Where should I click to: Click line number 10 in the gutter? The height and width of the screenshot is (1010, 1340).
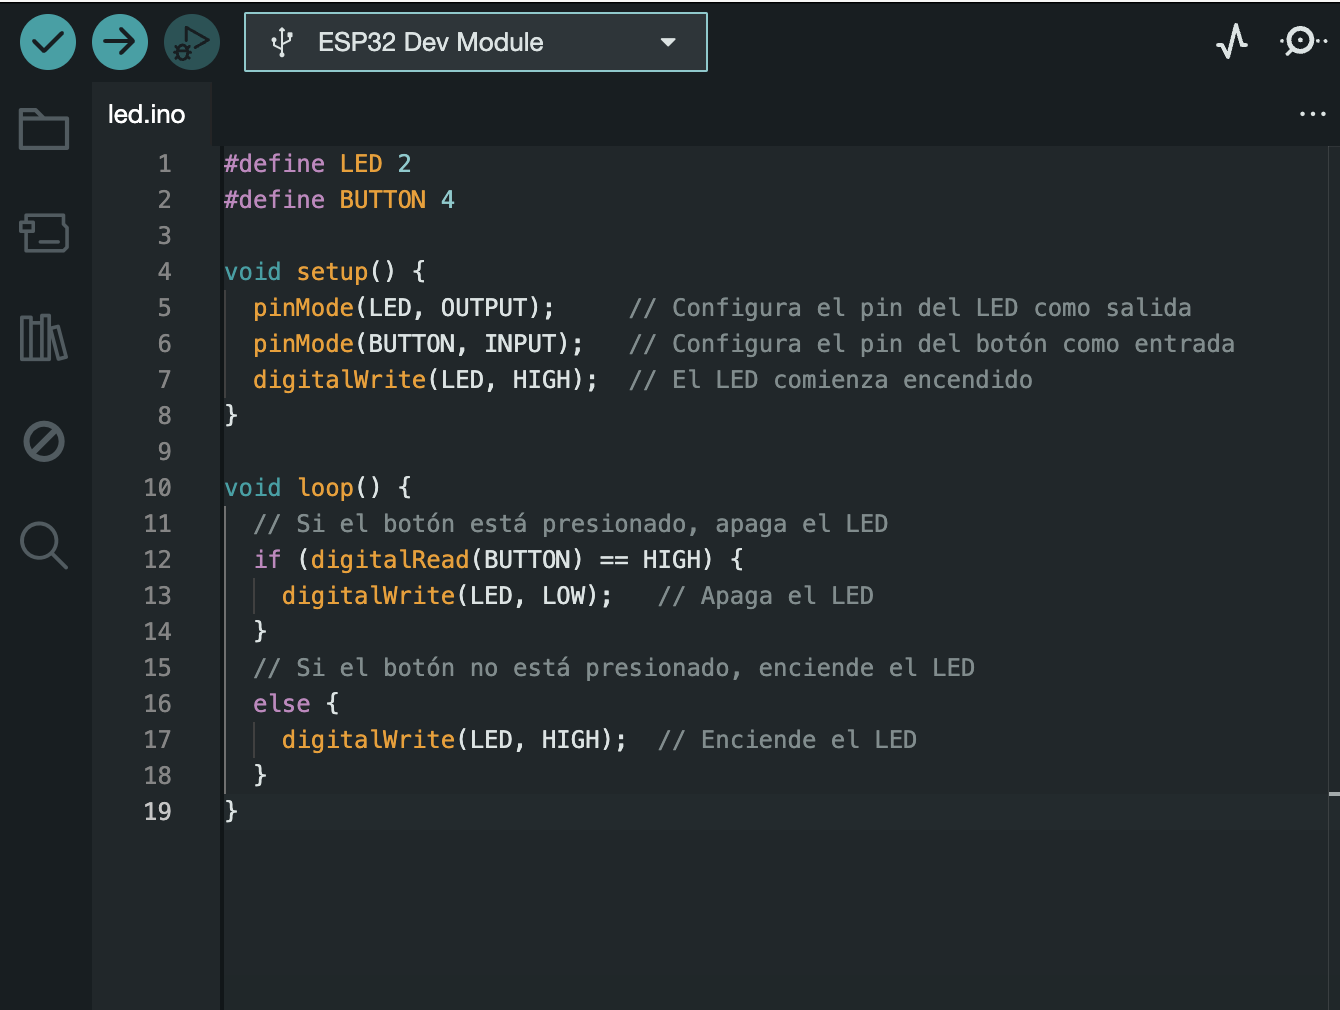(157, 488)
